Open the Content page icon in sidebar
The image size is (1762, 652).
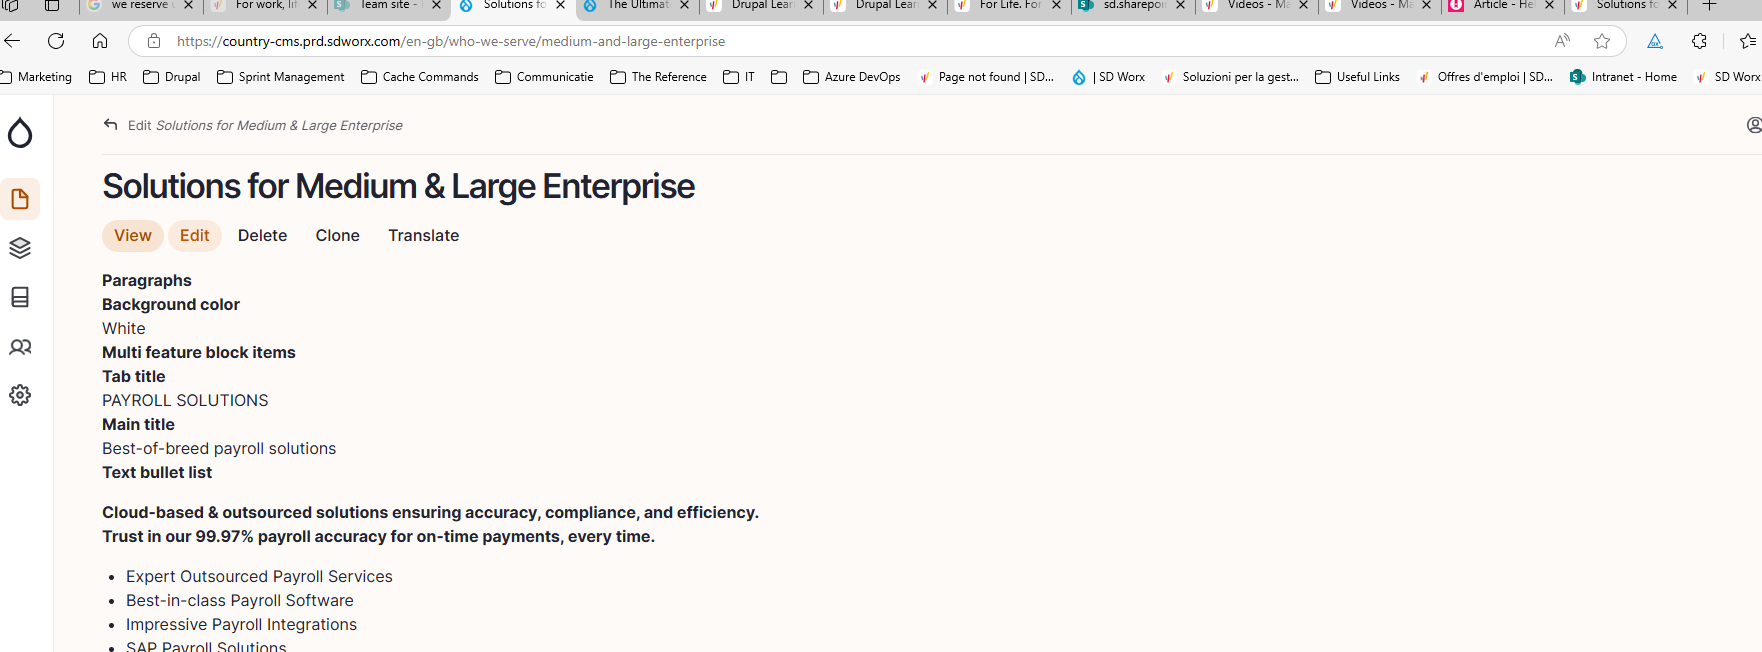point(20,199)
